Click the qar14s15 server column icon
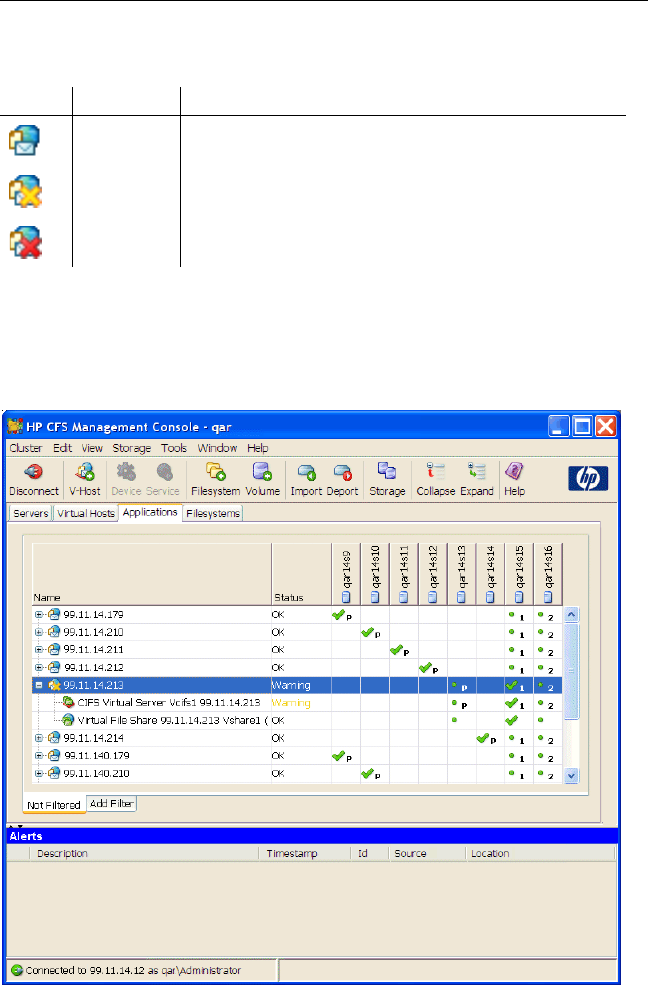Screen dimensions: 648x985 tap(519, 597)
